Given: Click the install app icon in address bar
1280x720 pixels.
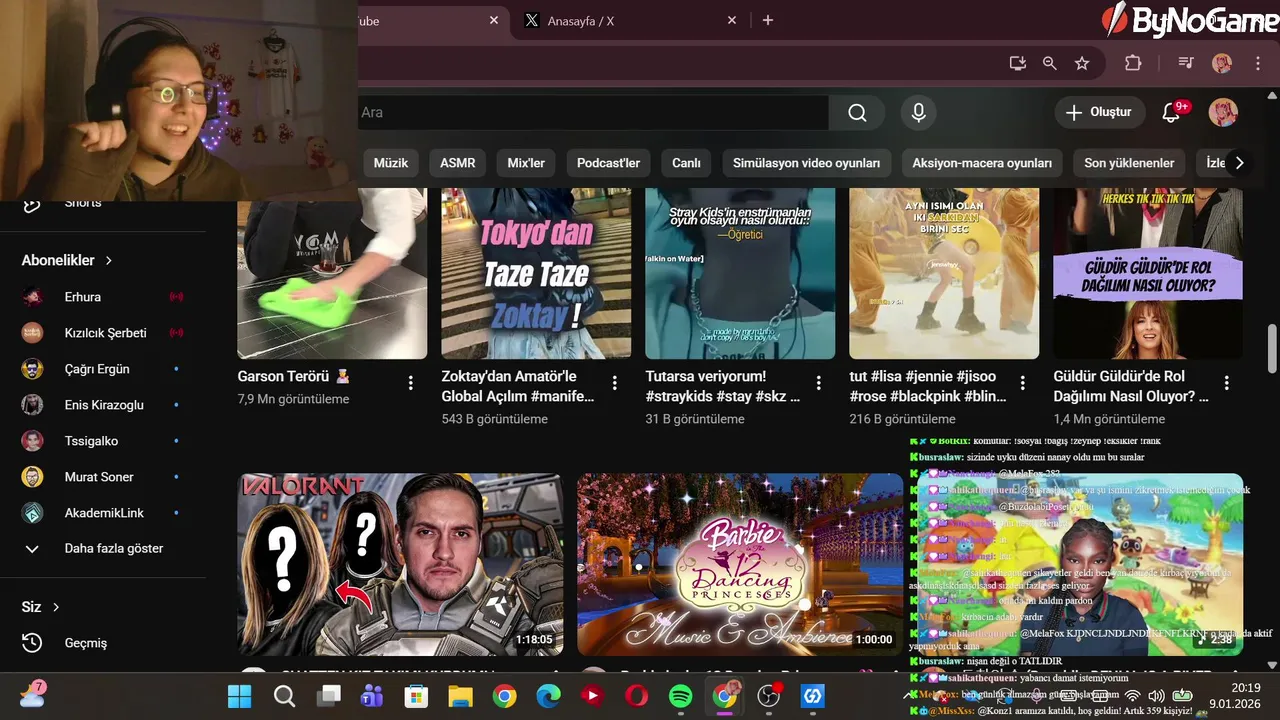Looking at the screenshot, I should tap(1018, 63).
